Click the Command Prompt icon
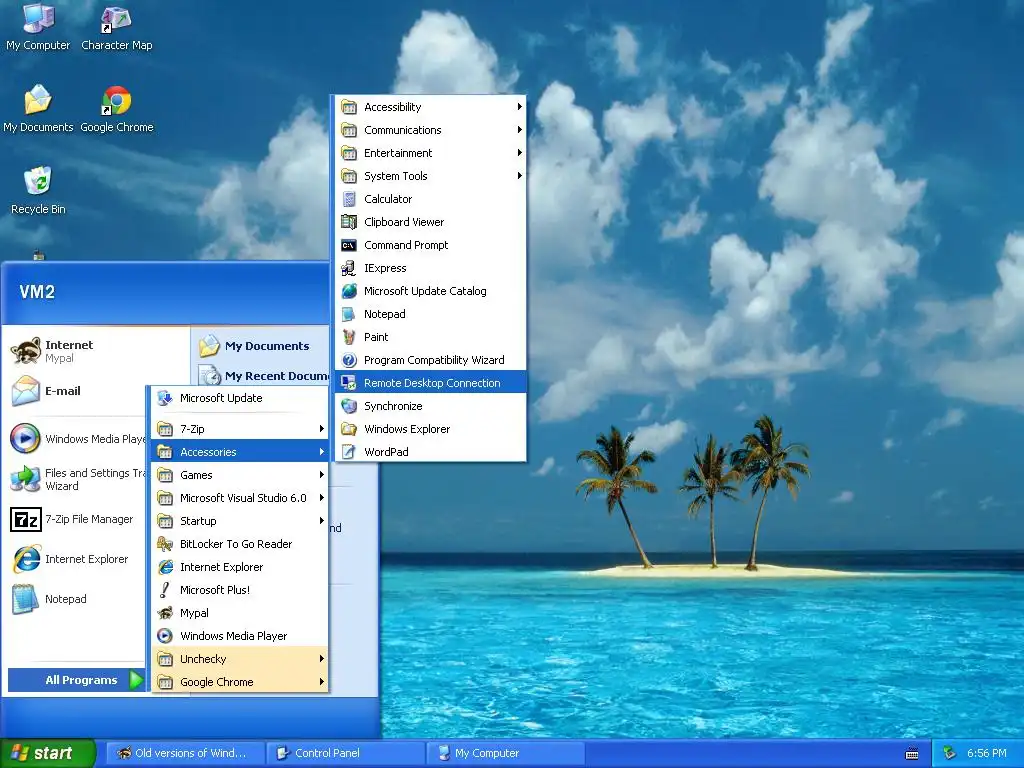Screen dimensions: 1024x768 pyautogui.click(x=349, y=246)
